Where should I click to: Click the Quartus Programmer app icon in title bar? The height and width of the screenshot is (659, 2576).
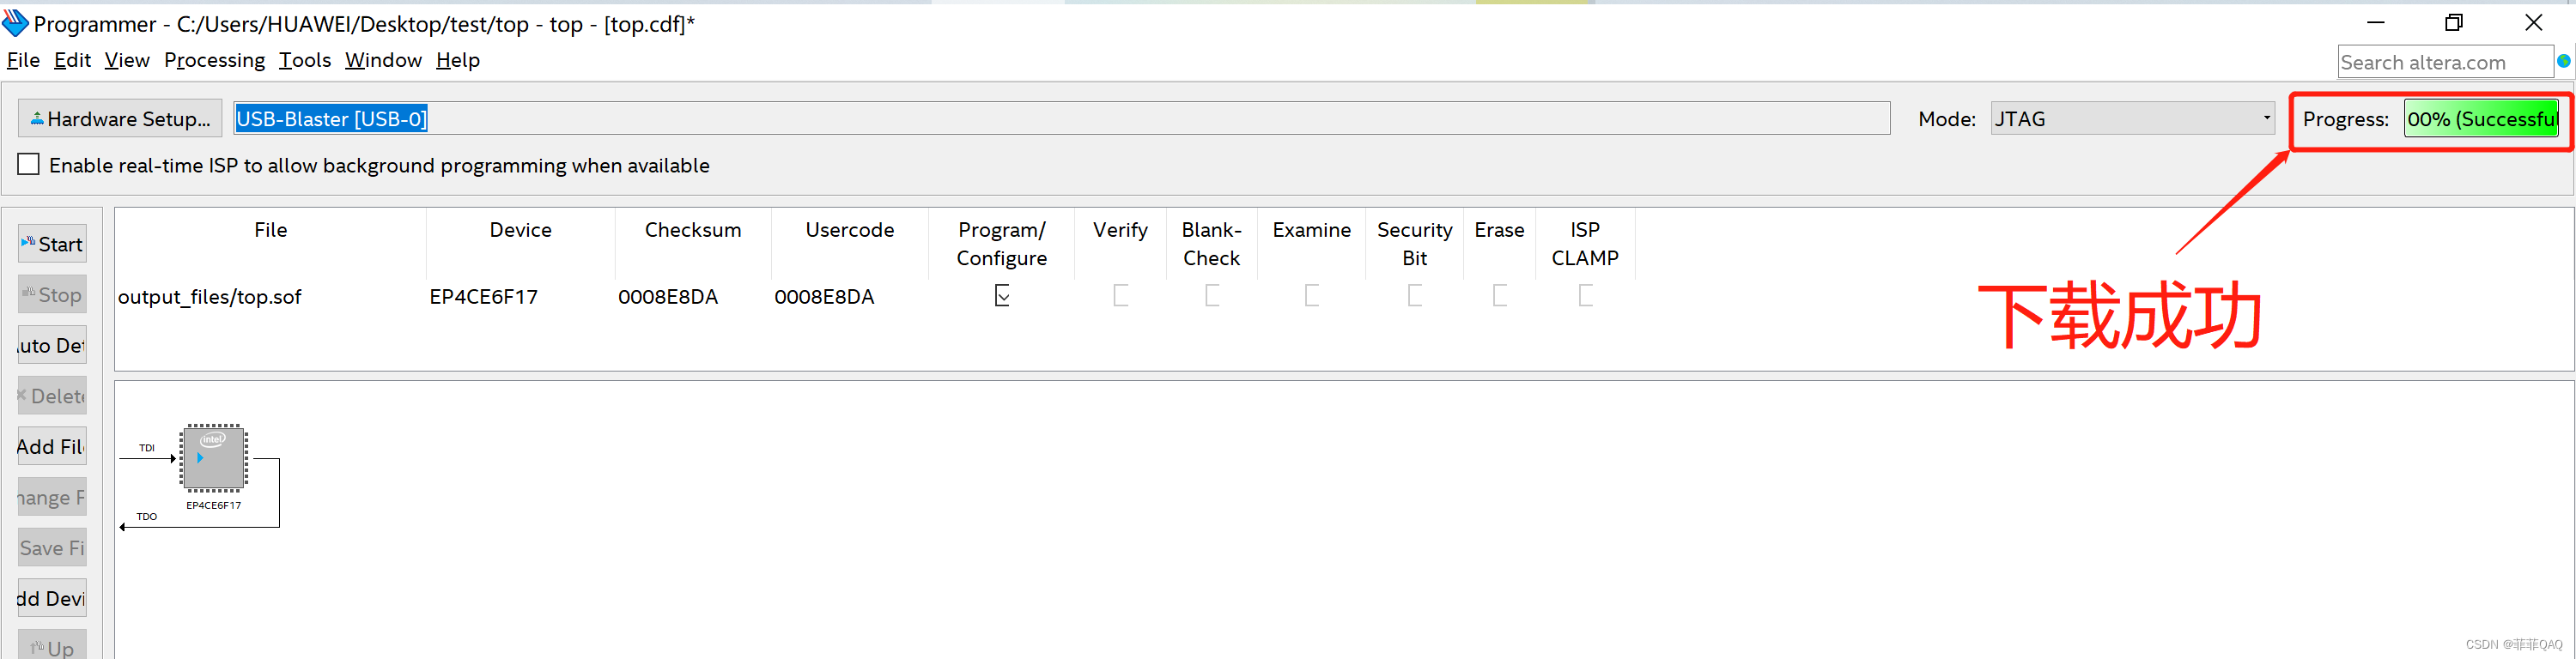[x=15, y=23]
